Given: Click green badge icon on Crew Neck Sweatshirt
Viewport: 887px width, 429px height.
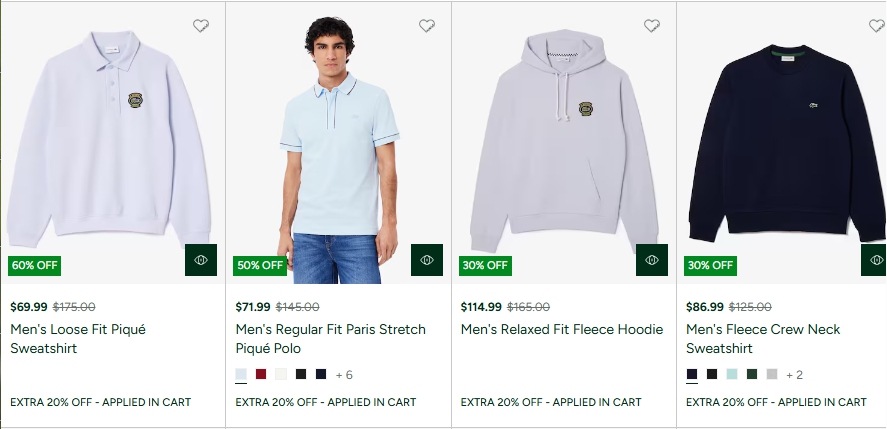Looking at the screenshot, I should pos(875,260).
